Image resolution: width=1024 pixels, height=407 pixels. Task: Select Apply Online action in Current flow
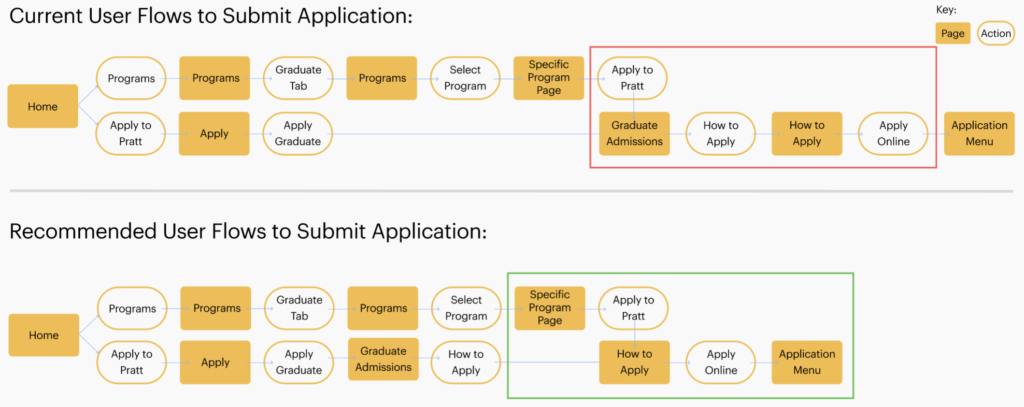click(x=893, y=133)
